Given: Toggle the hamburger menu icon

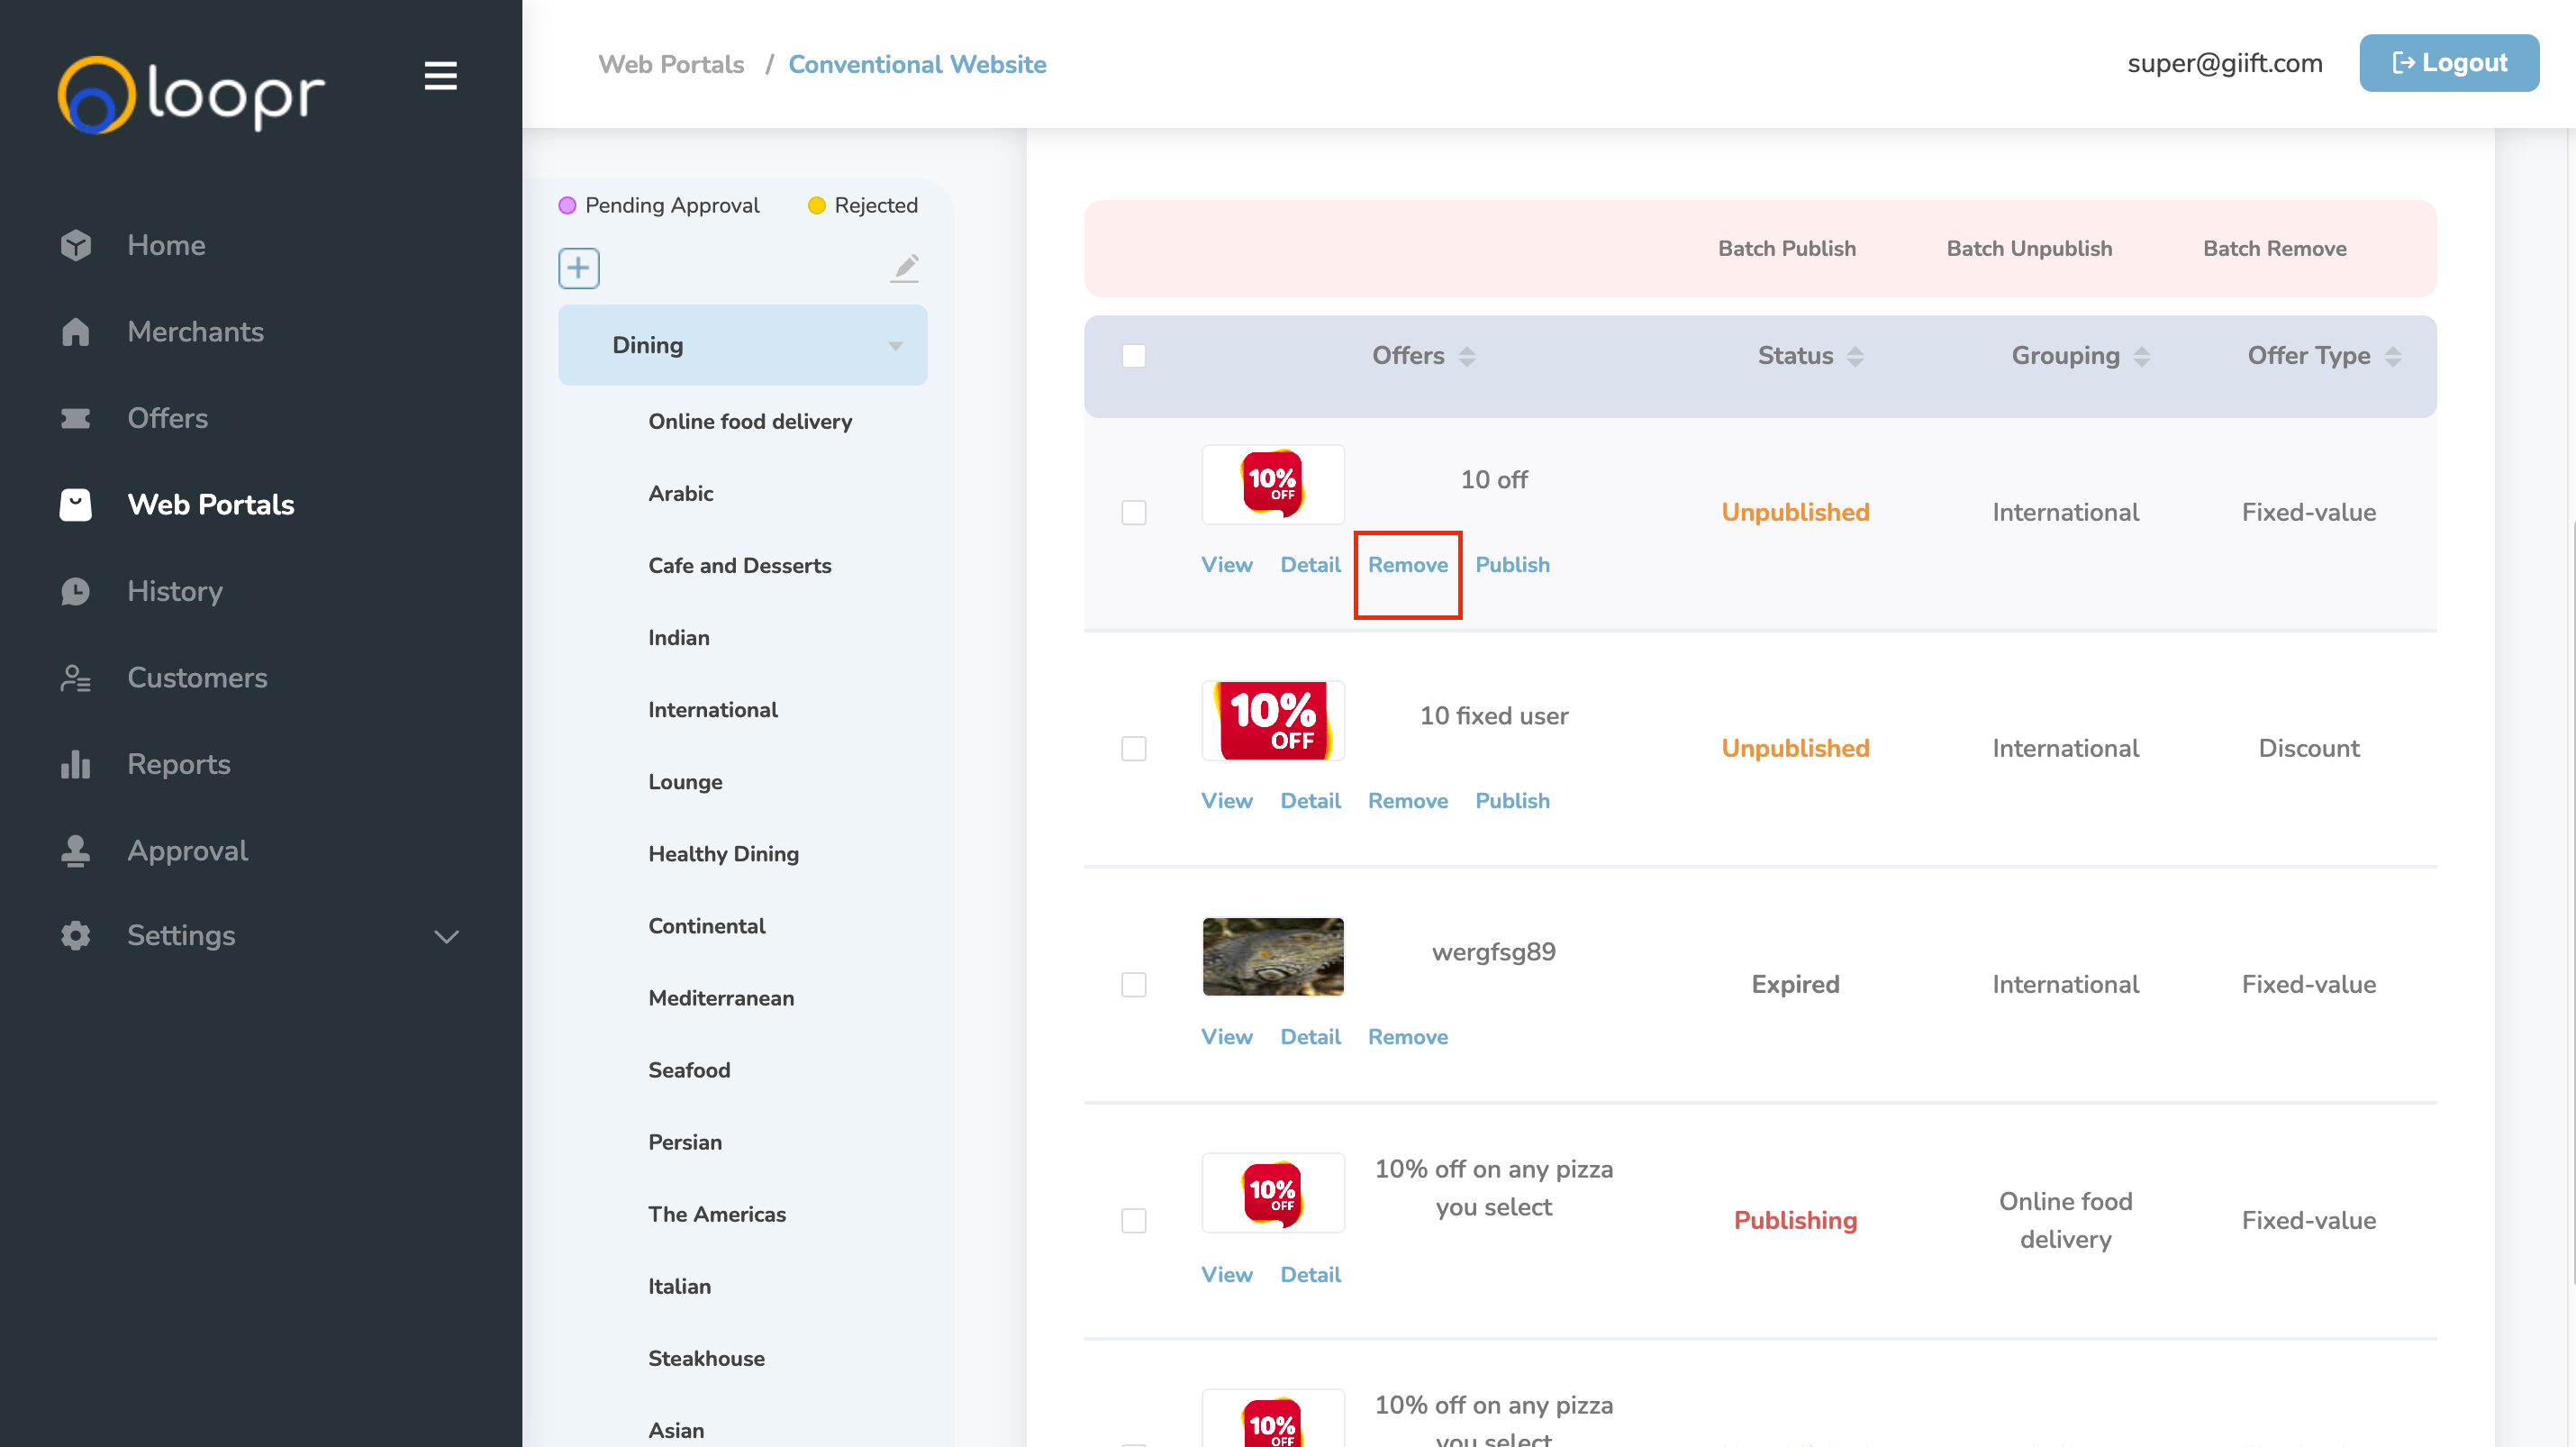Looking at the screenshot, I should pos(440,76).
